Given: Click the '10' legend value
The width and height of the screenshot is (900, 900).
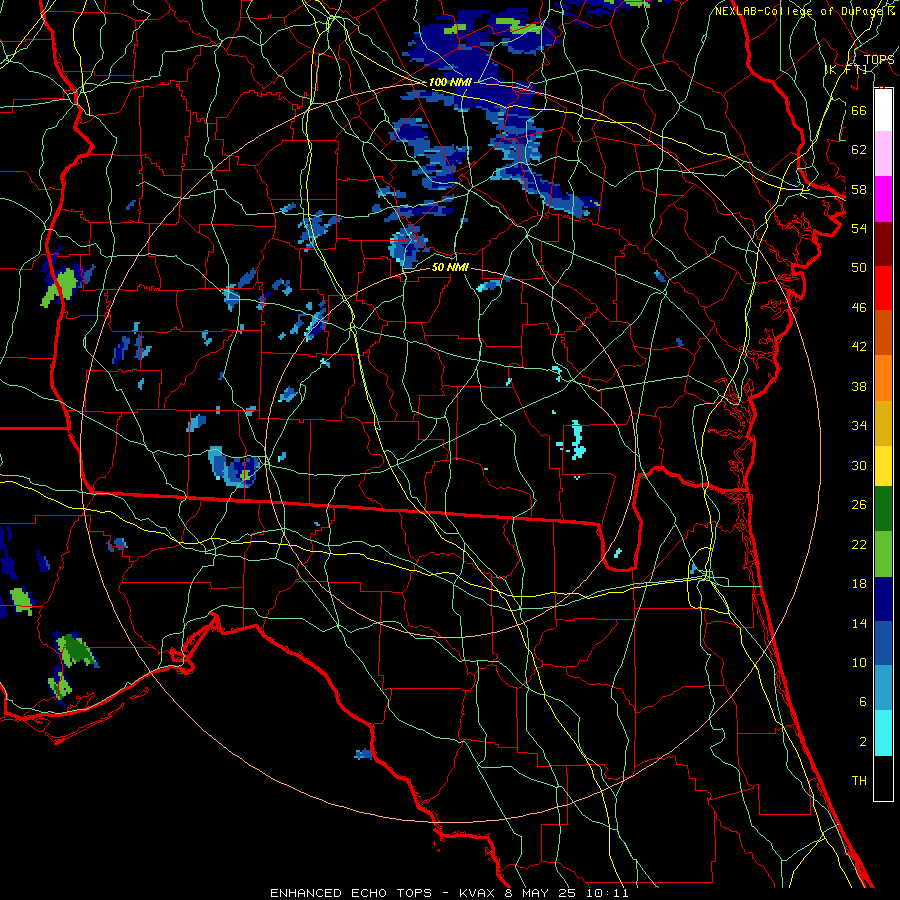Looking at the screenshot, I should [x=859, y=663].
